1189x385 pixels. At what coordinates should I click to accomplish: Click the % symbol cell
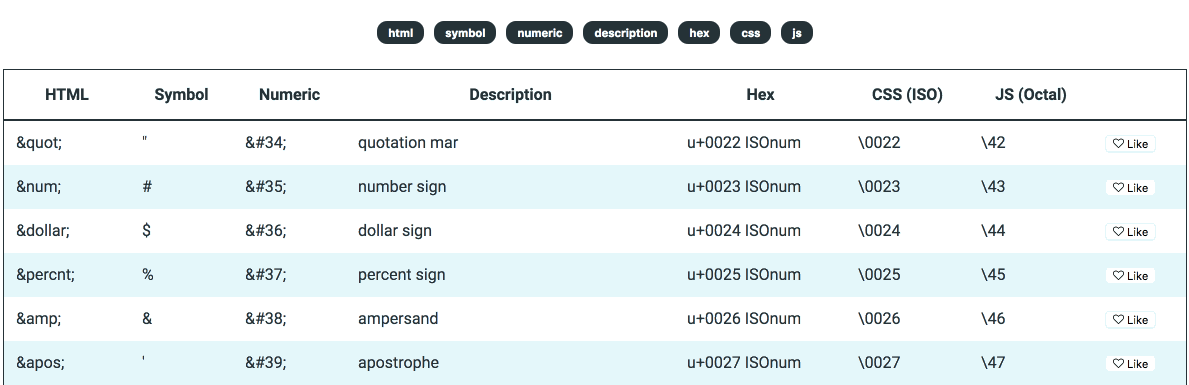(x=148, y=274)
